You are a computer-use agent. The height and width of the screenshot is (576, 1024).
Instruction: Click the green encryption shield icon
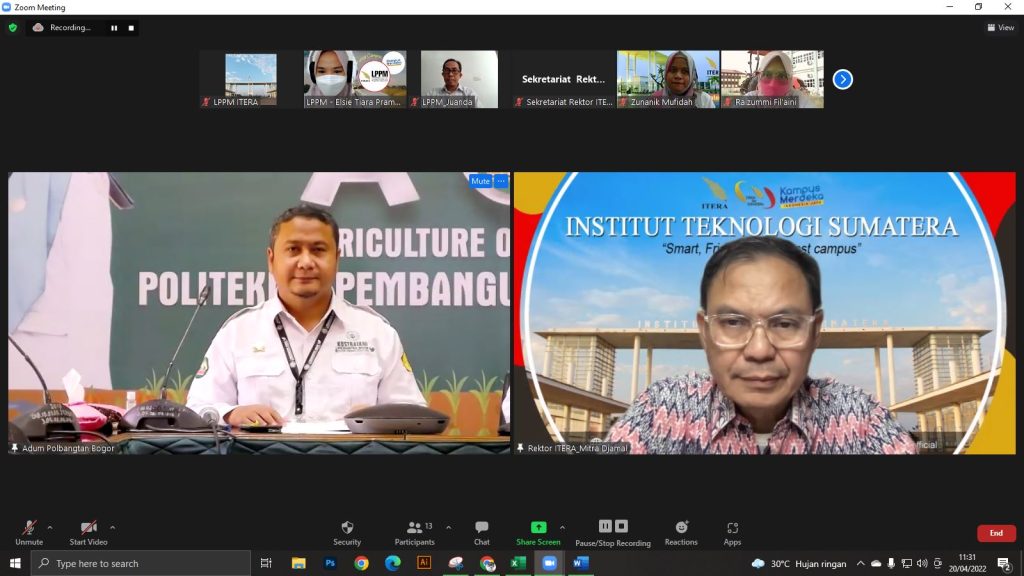coord(13,27)
